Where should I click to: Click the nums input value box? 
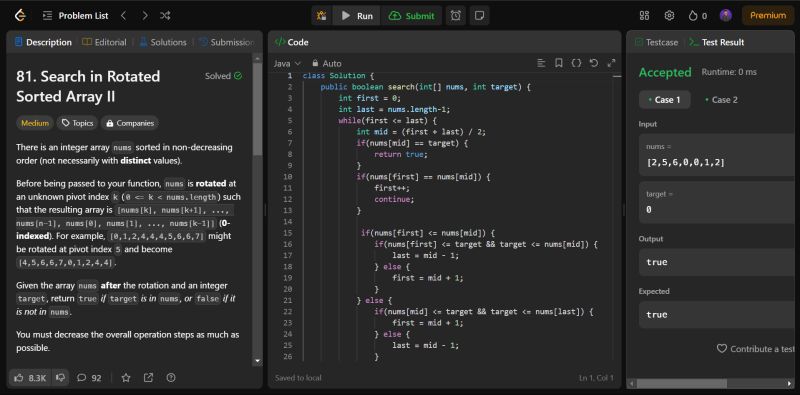(717, 155)
